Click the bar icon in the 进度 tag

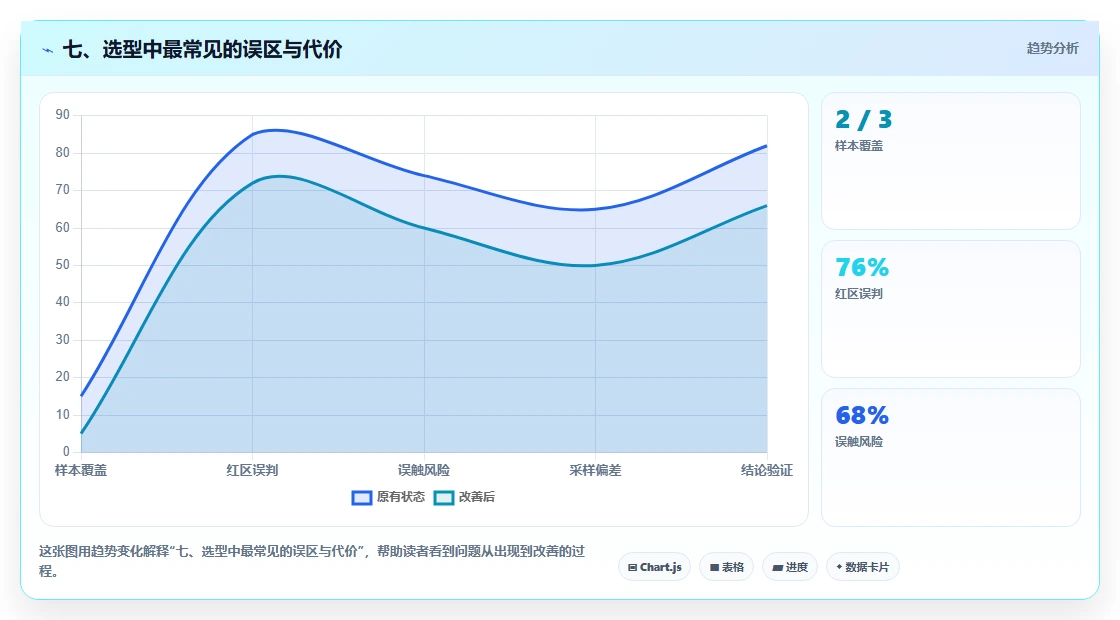pos(777,569)
